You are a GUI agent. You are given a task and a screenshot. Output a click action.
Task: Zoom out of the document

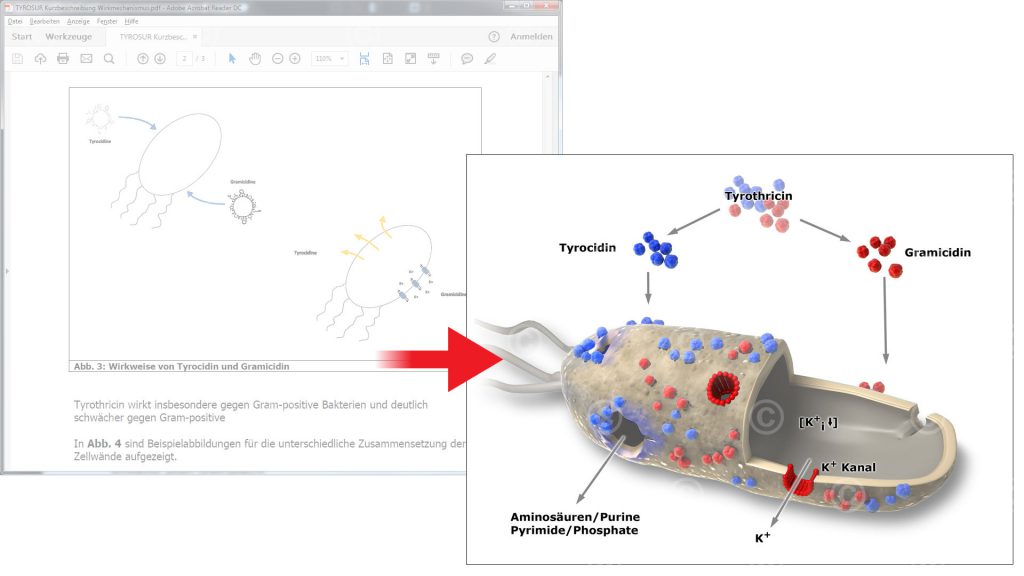pyautogui.click(x=278, y=58)
